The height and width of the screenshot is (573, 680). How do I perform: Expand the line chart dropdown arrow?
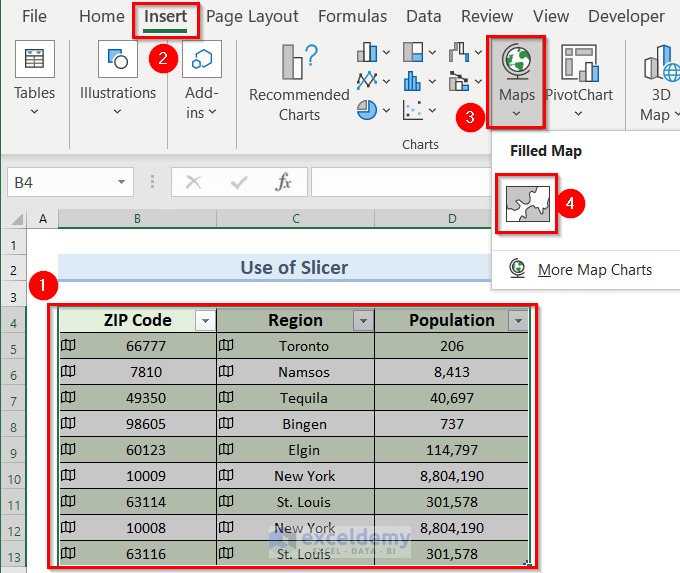pyautogui.click(x=386, y=81)
